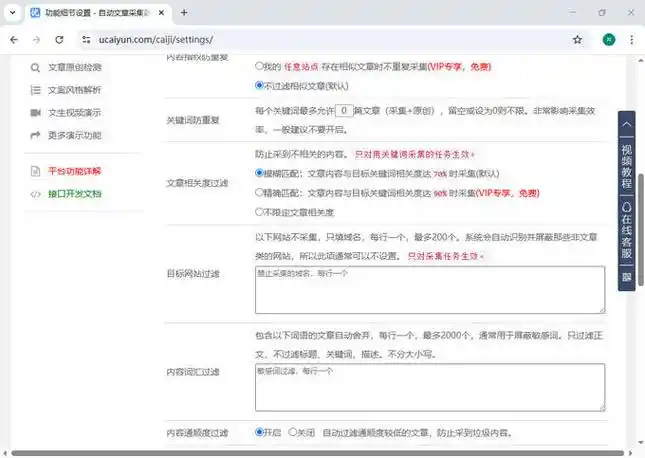This screenshot has width=645, height=458.
Task: Click the keyword article limit number field
Action: [344, 110]
